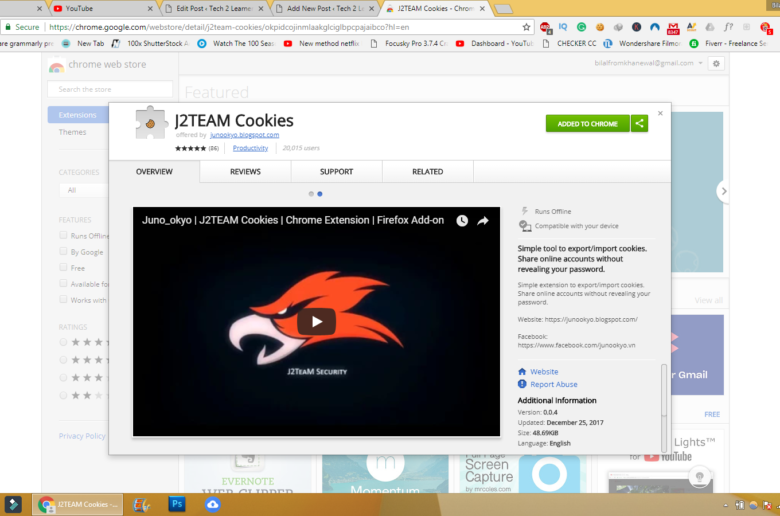Click the blue cloud upload taskbar icon
The width and height of the screenshot is (780, 516).
tap(212, 504)
